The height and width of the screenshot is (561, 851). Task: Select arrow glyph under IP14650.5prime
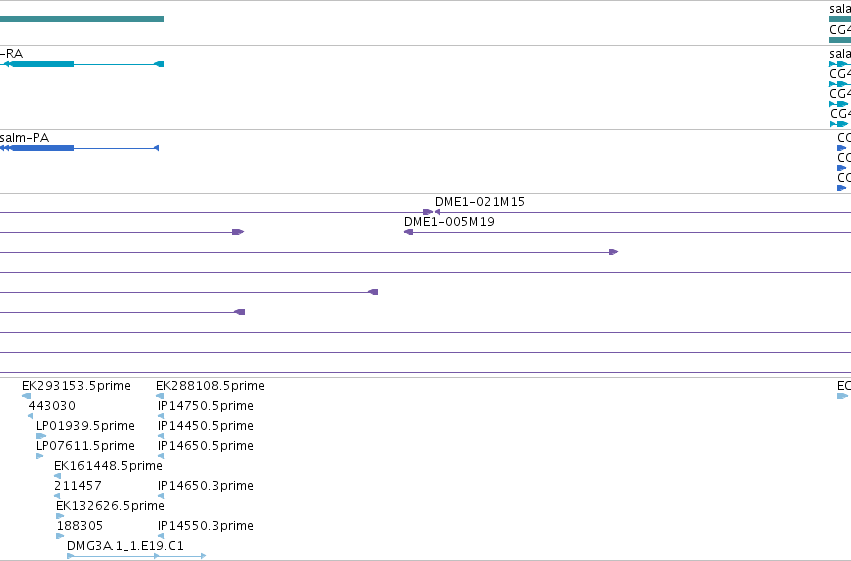click(161, 456)
